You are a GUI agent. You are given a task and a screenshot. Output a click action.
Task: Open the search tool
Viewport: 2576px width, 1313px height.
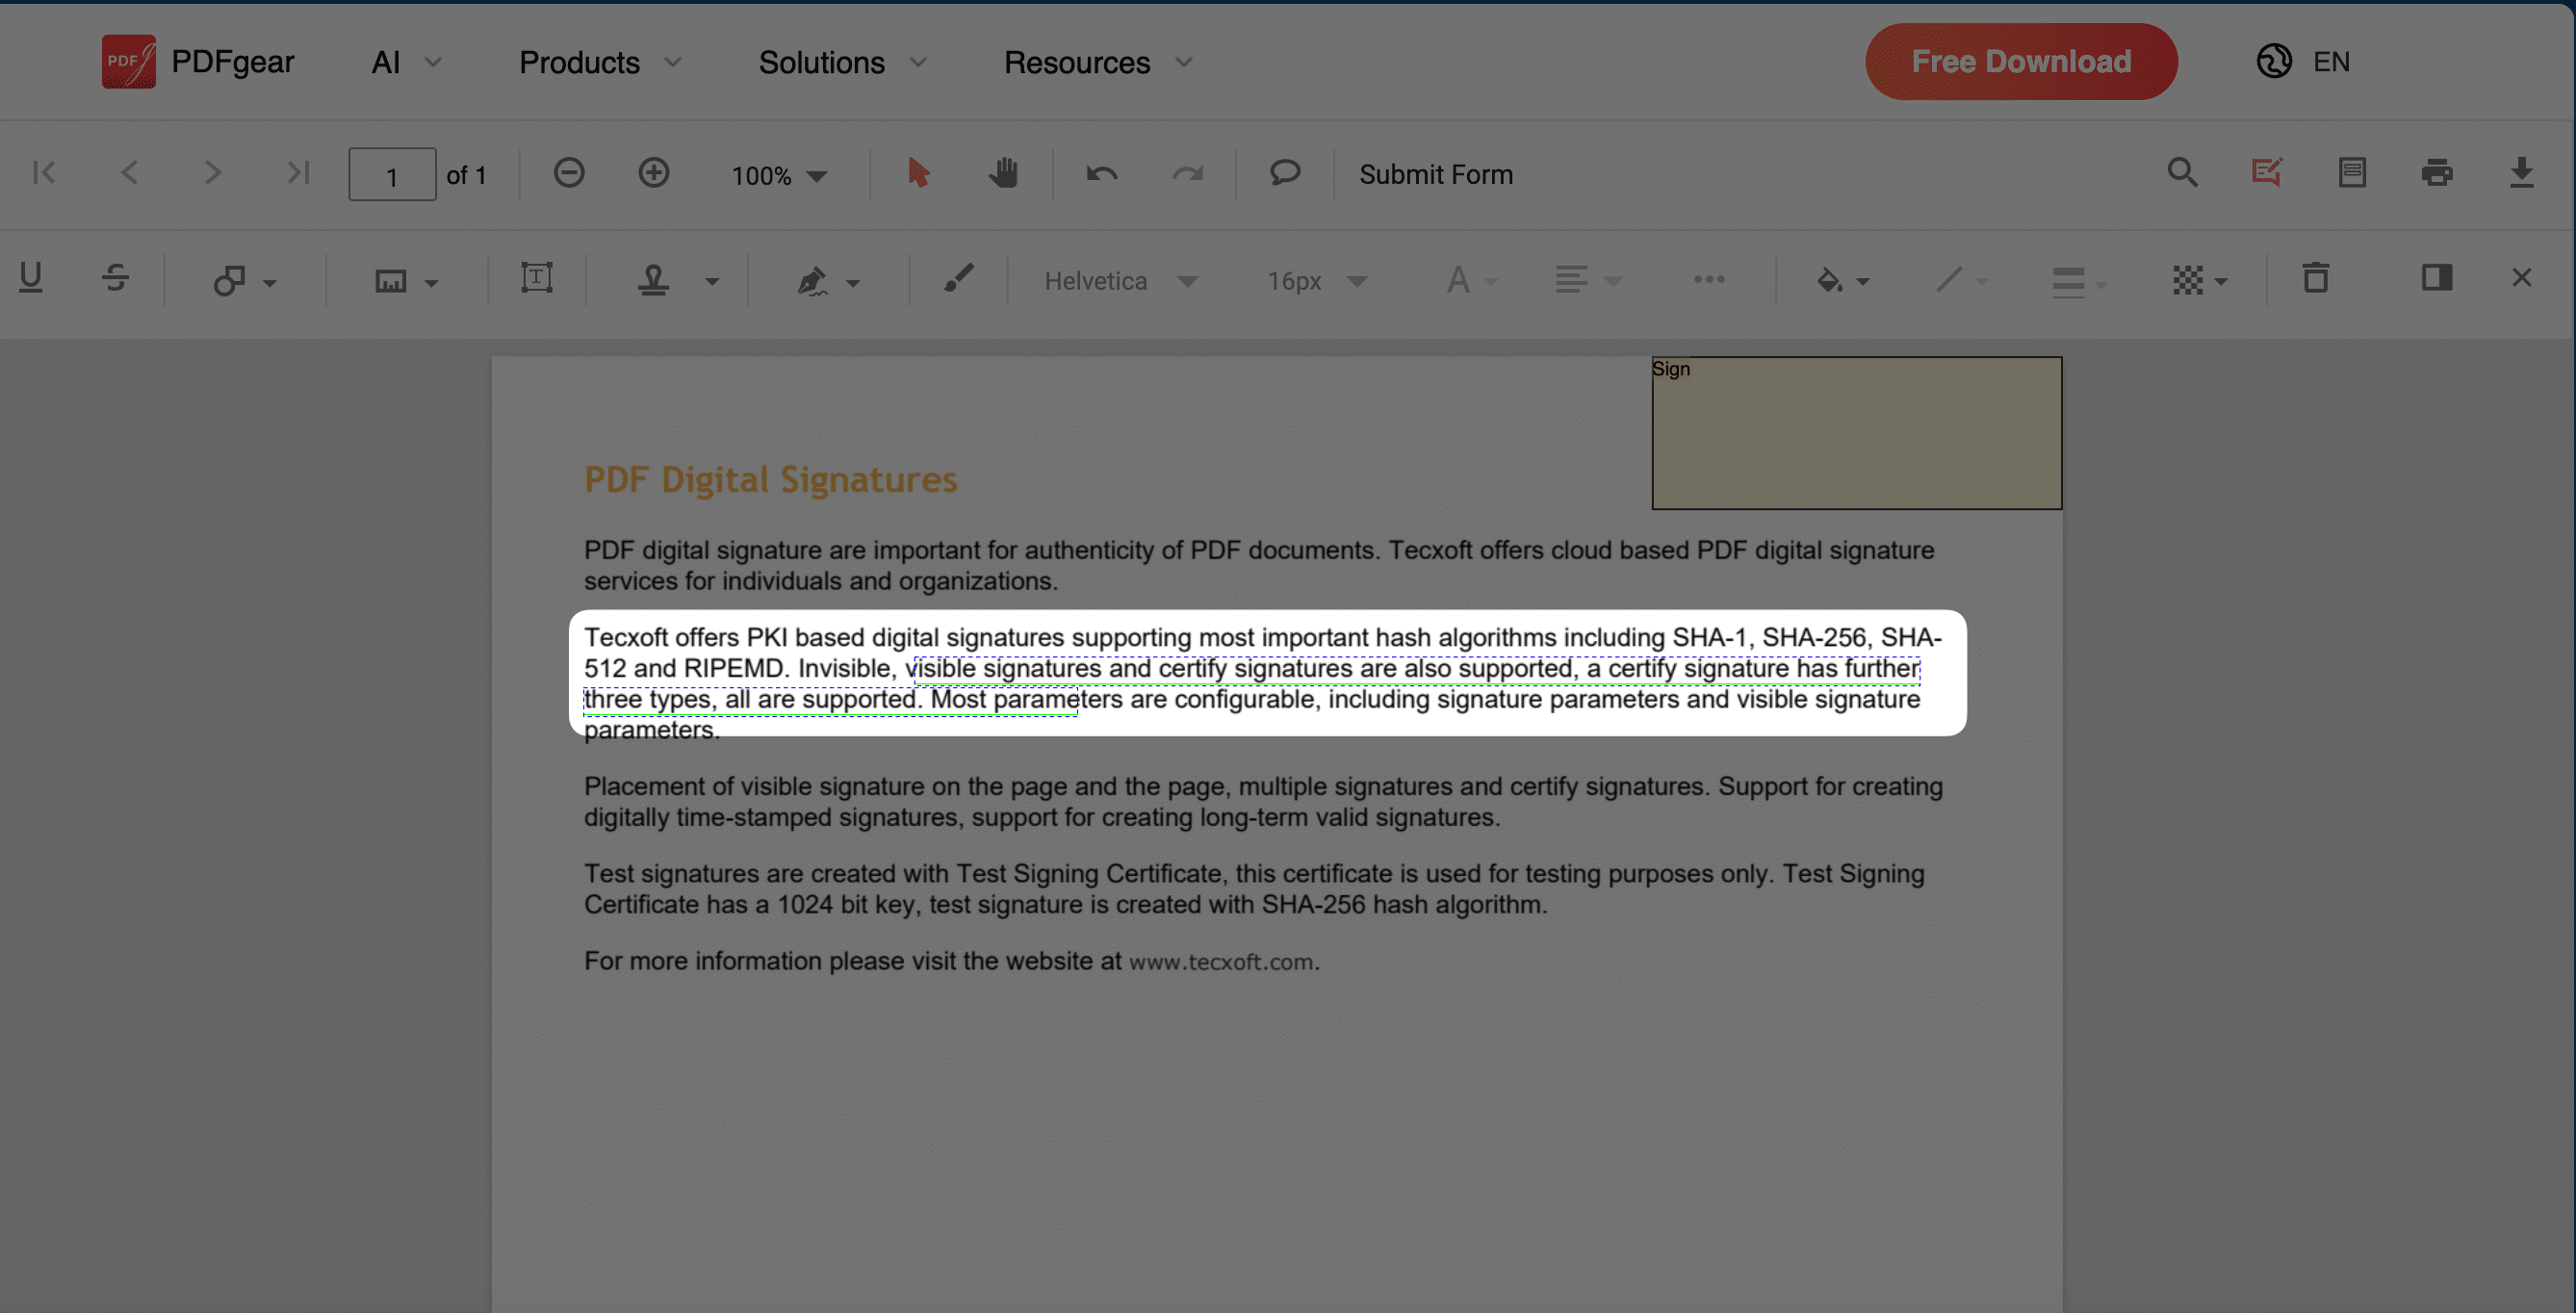click(2181, 174)
